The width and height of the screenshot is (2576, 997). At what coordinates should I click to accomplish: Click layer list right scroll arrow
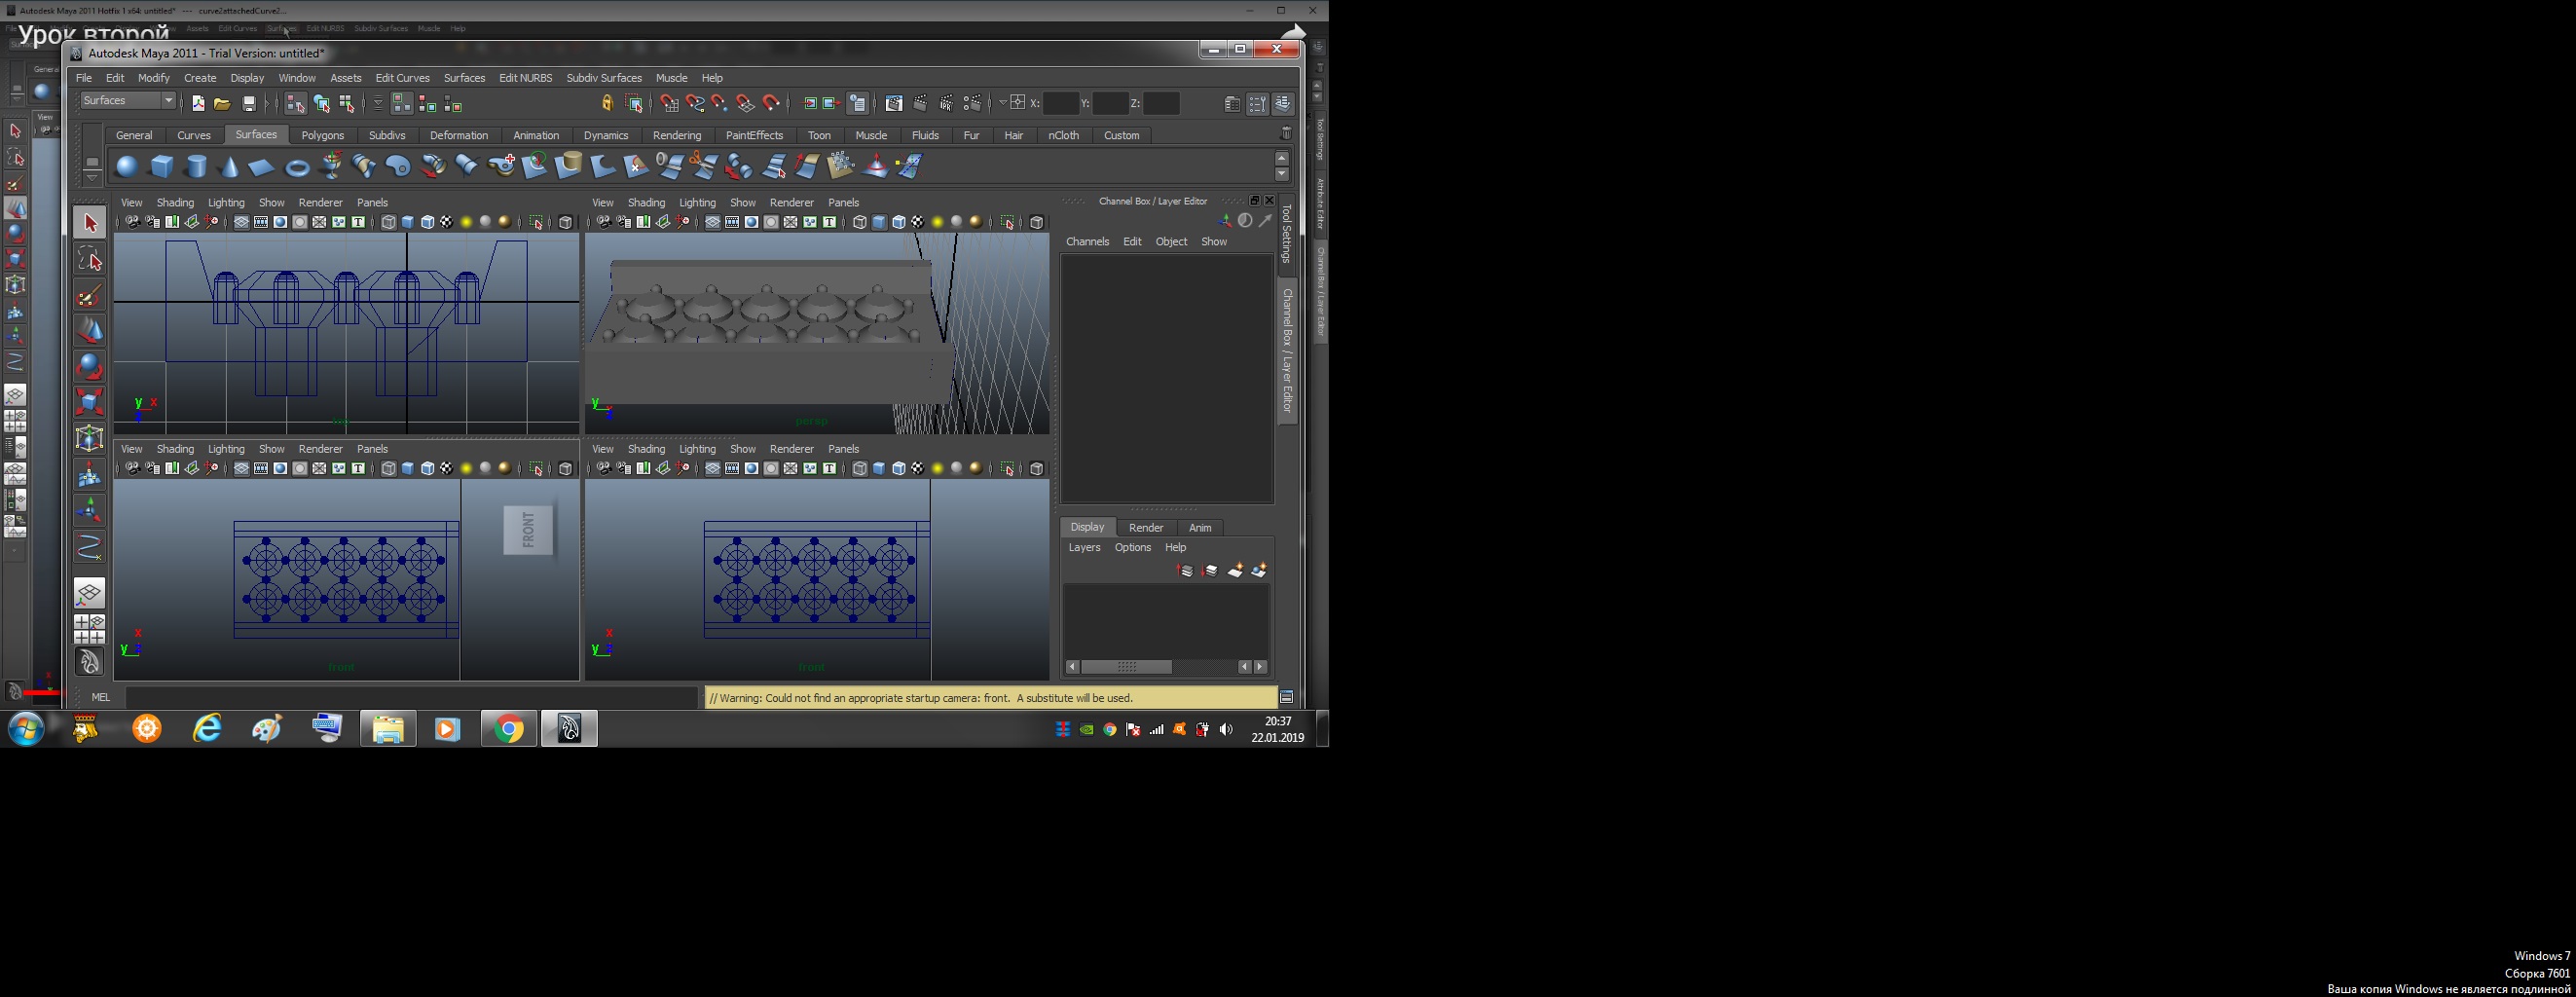click(1261, 667)
